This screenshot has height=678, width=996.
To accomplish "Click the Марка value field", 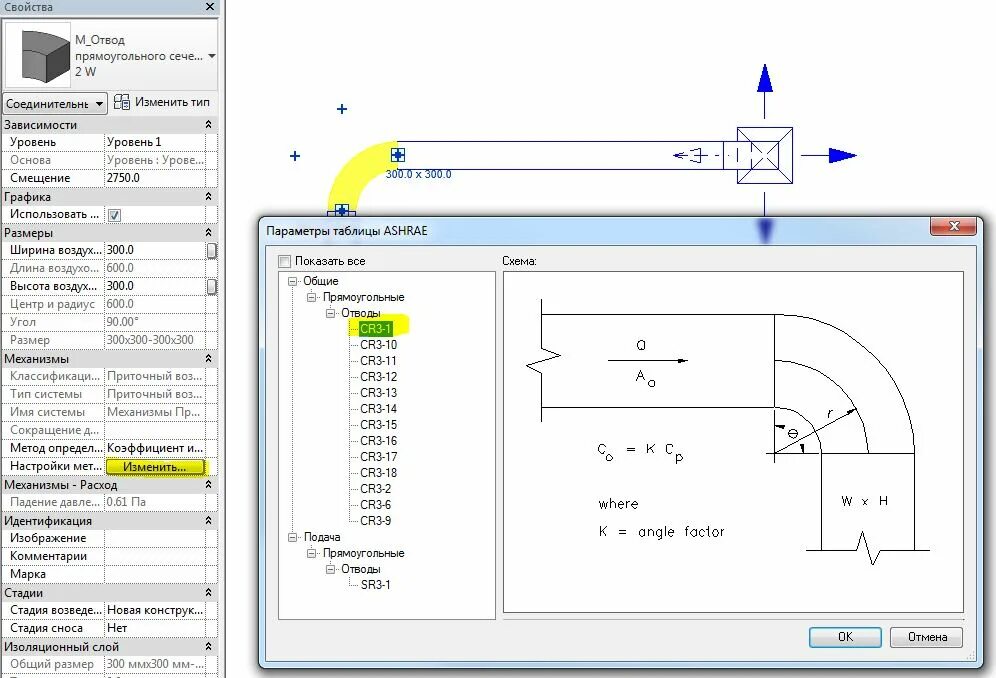I will coord(154,574).
